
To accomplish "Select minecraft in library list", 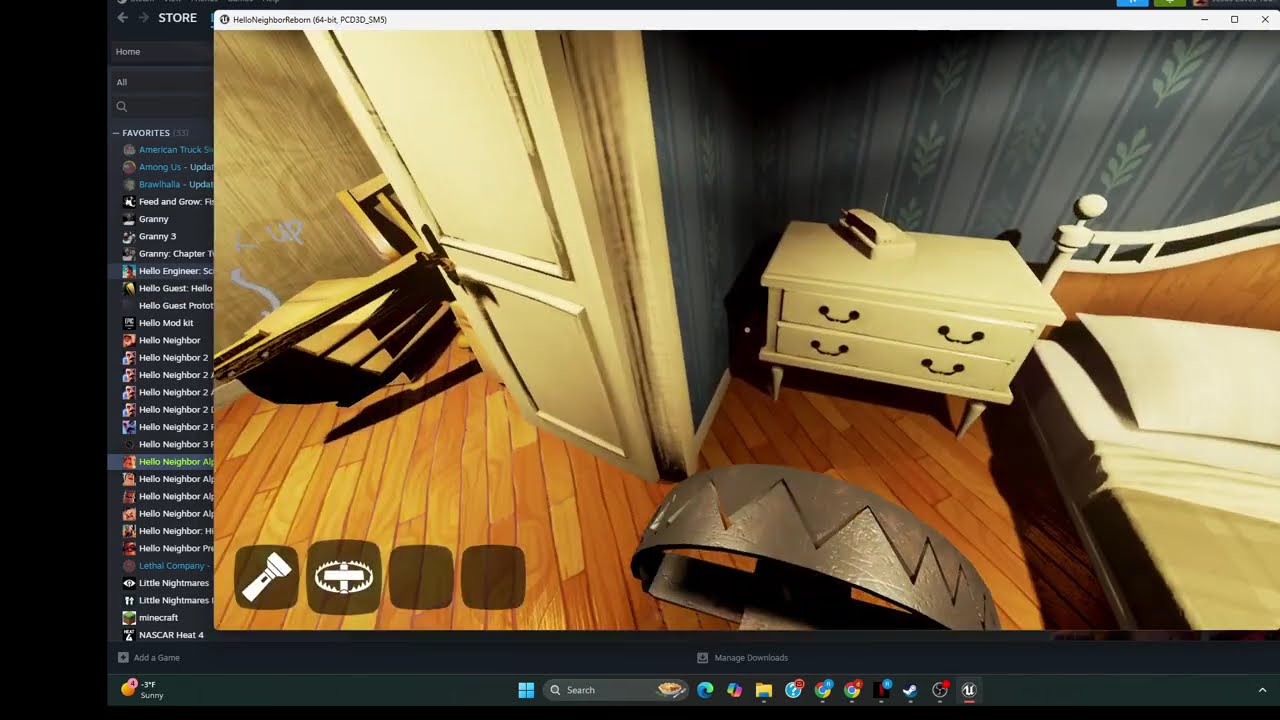I will (x=158, y=618).
